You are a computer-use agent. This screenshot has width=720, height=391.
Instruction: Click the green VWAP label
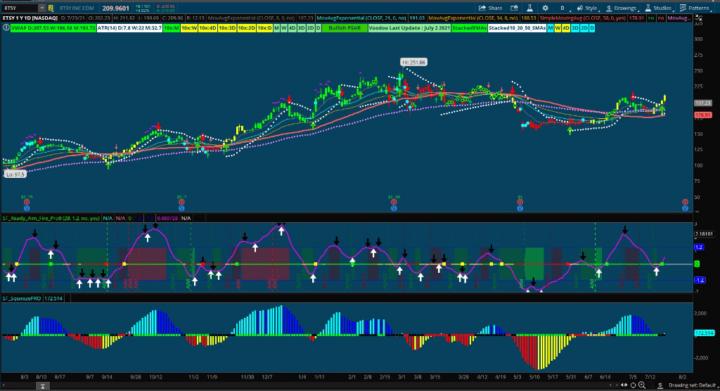[x=53, y=28]
